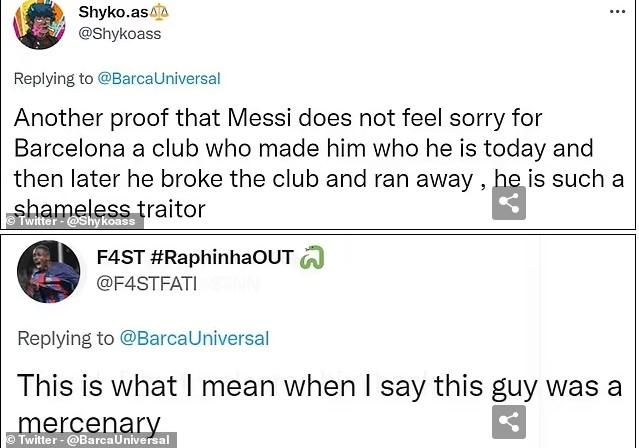Click share icon on Shyko.as tweet
The height and width of the screenshot is (448, 639).
pos(509,203)
